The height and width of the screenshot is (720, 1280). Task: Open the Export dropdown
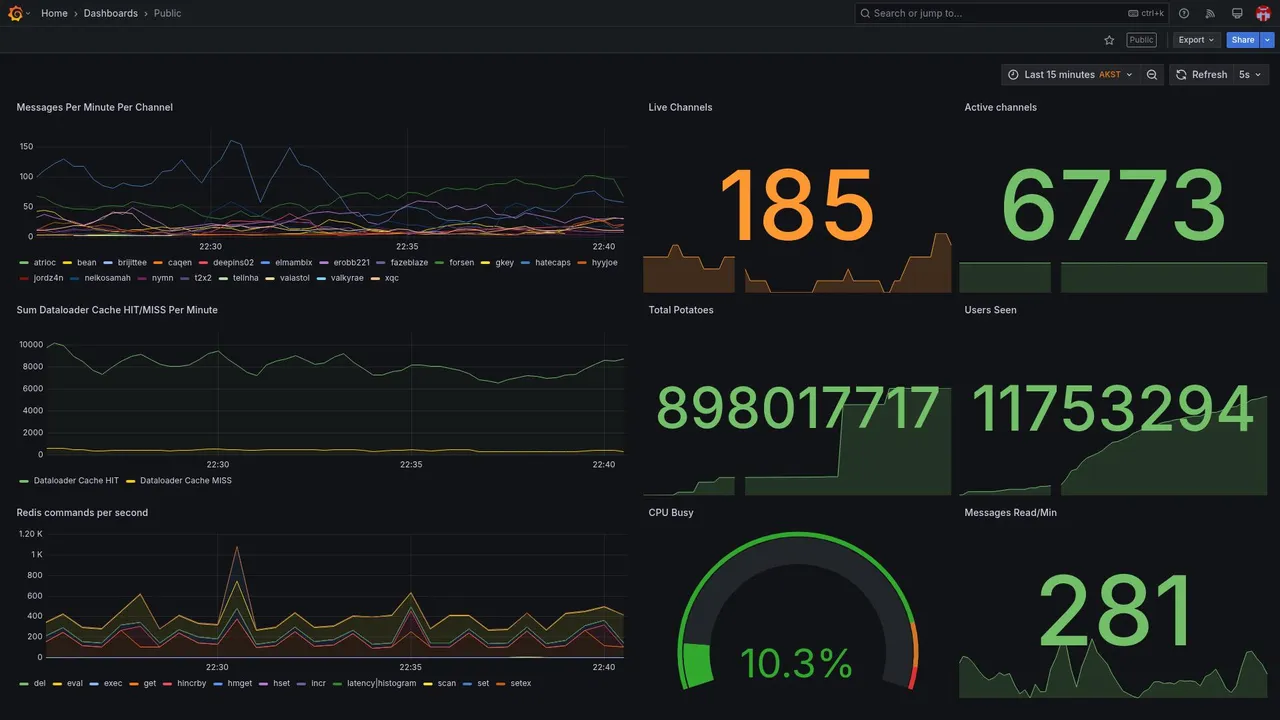click(1196, 40)
